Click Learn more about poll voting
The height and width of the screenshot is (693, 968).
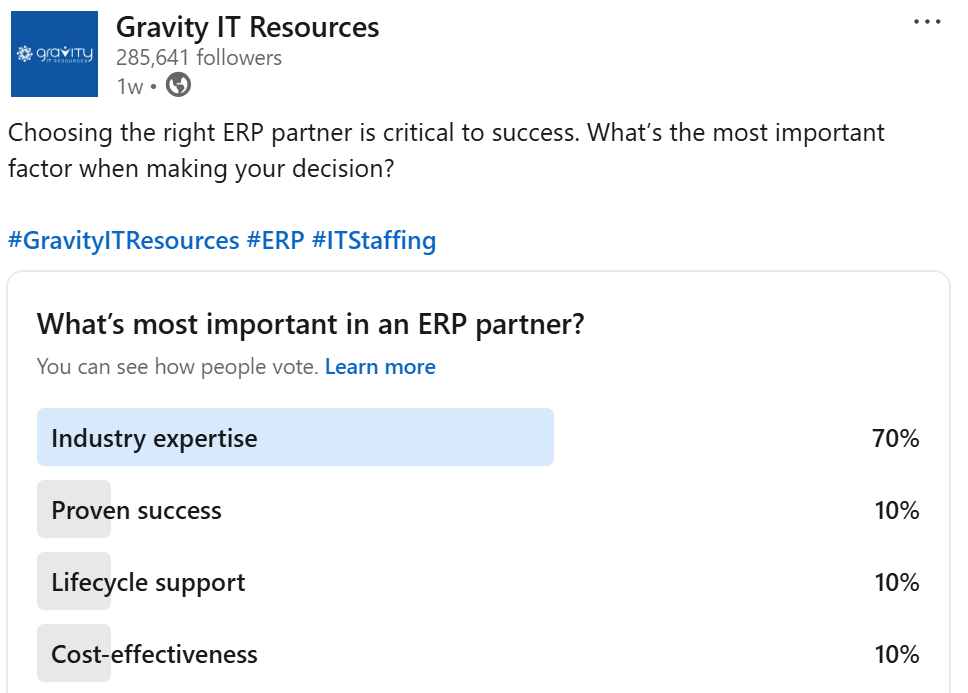pyautogui.click(x=380, y=367)
